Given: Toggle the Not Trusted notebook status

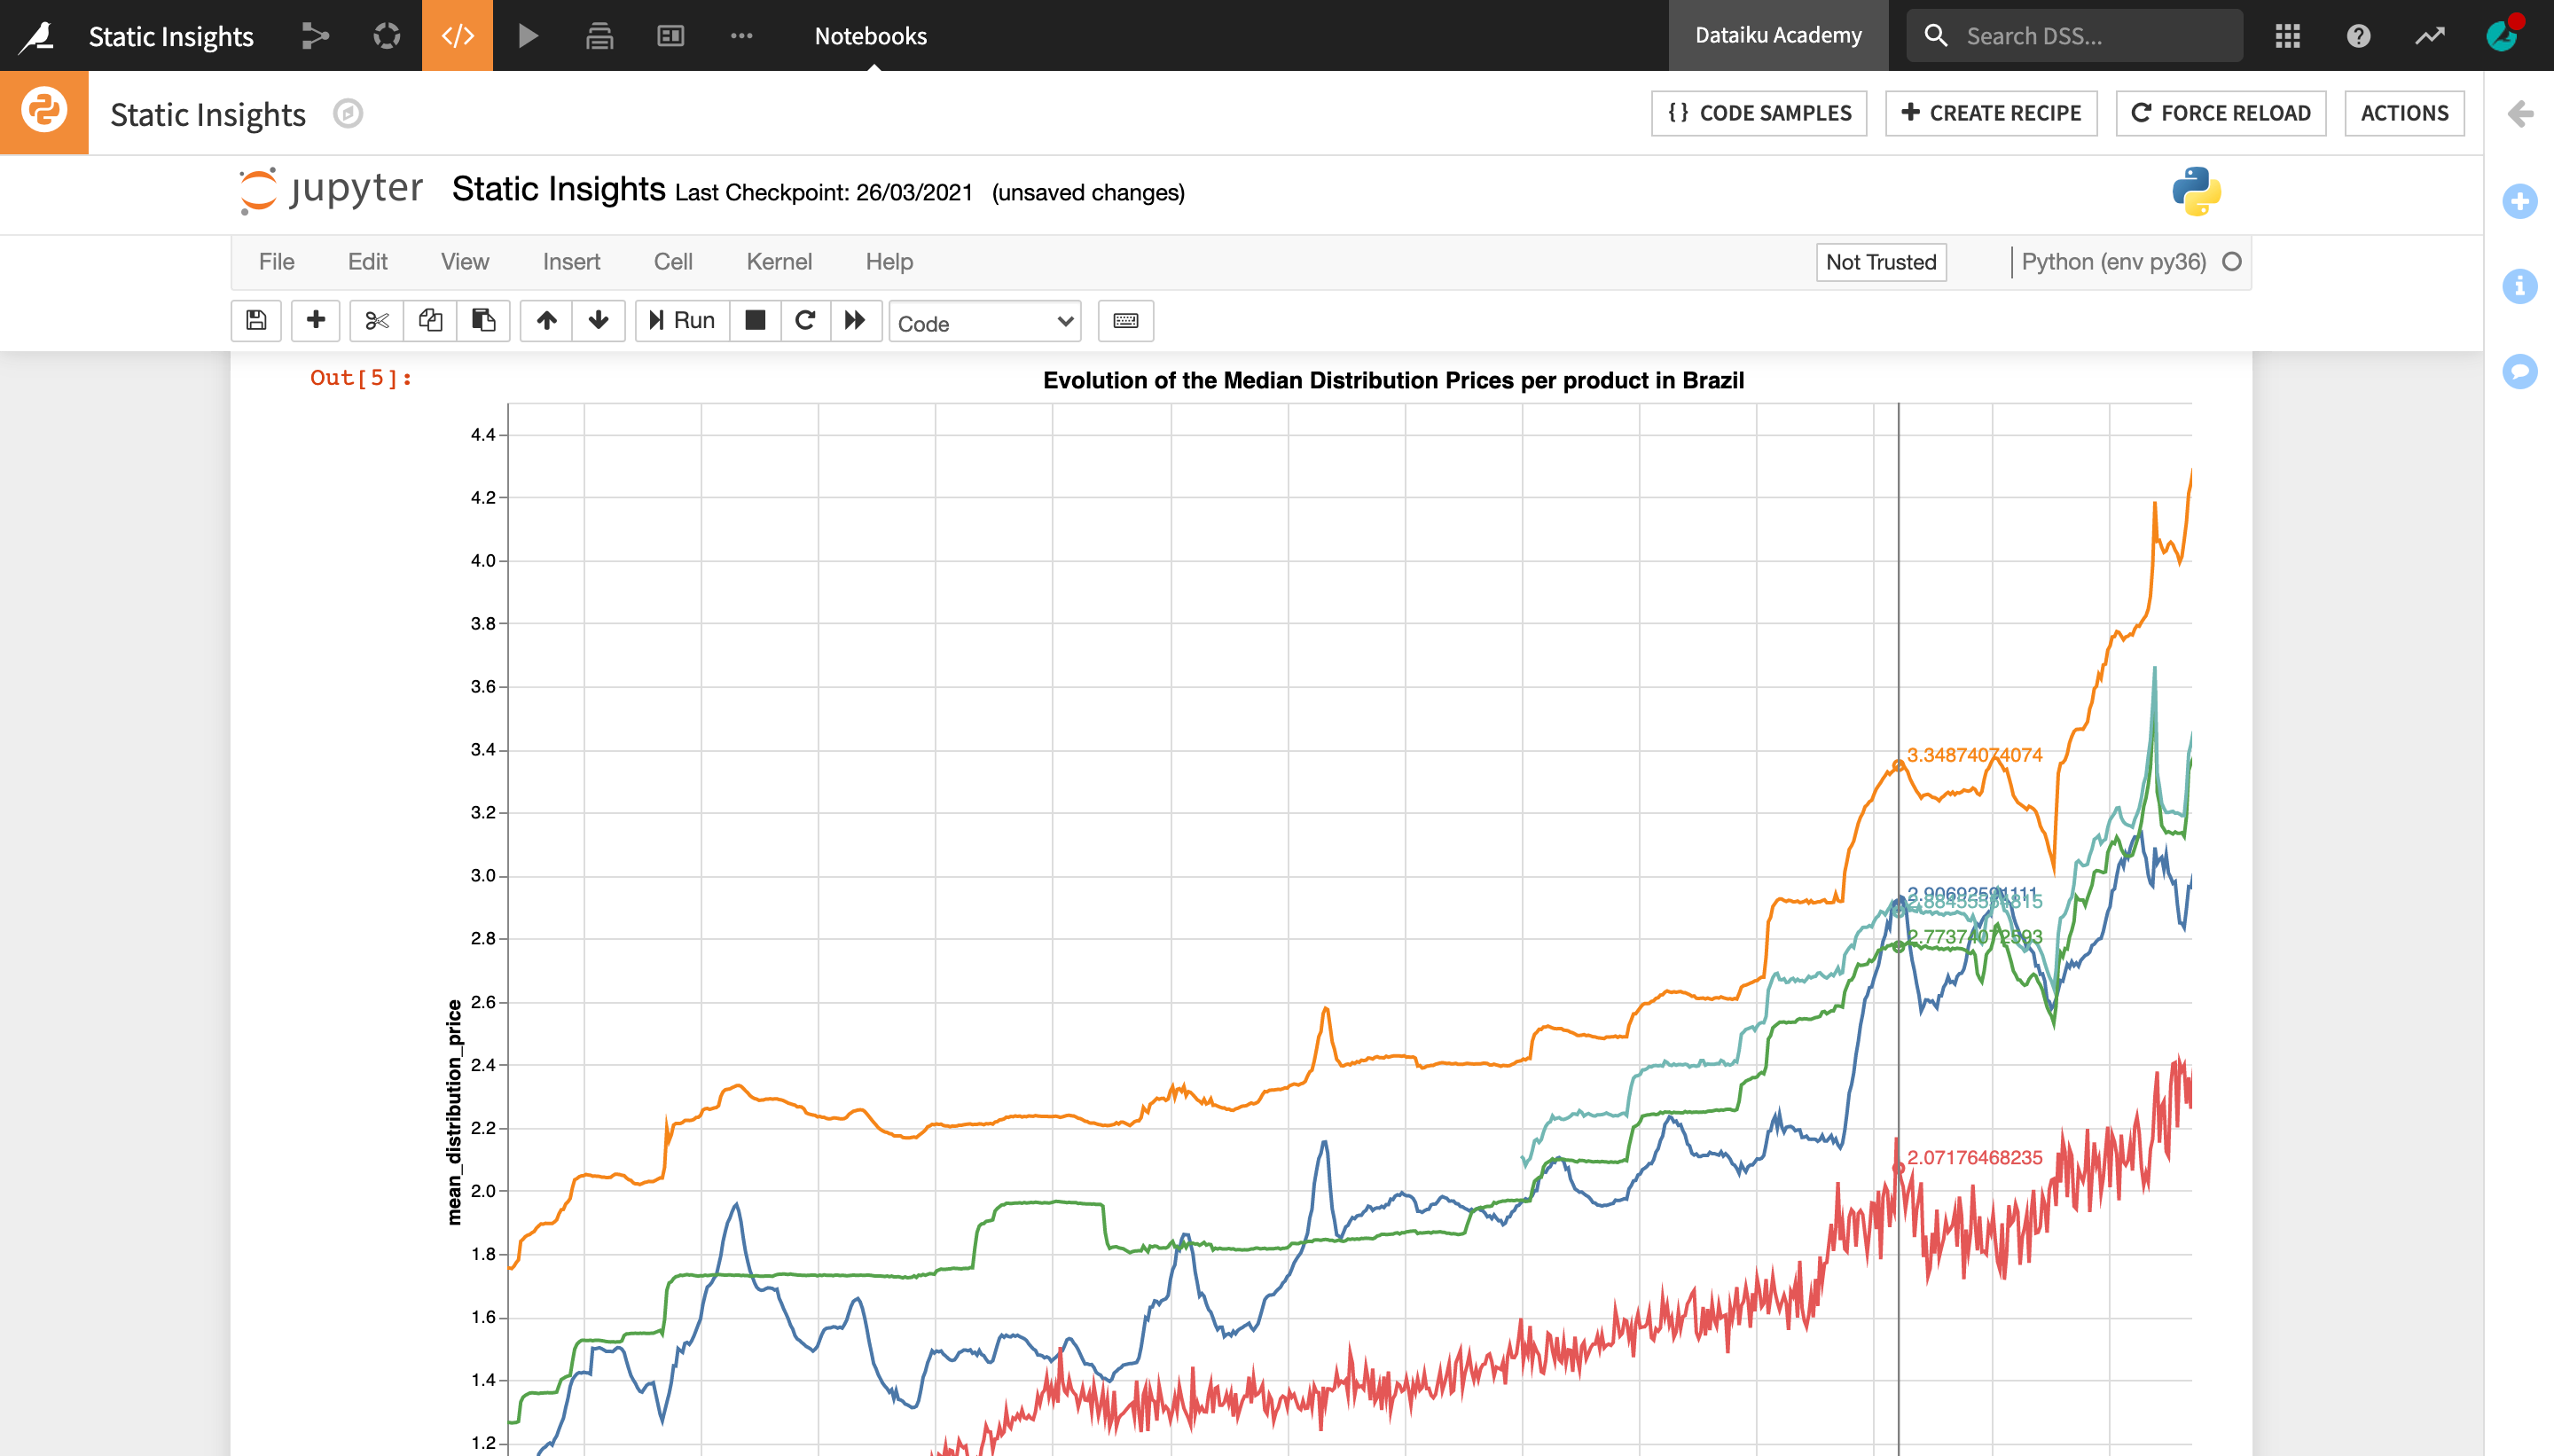Looking at the screenshot, I should point(1880,262).
